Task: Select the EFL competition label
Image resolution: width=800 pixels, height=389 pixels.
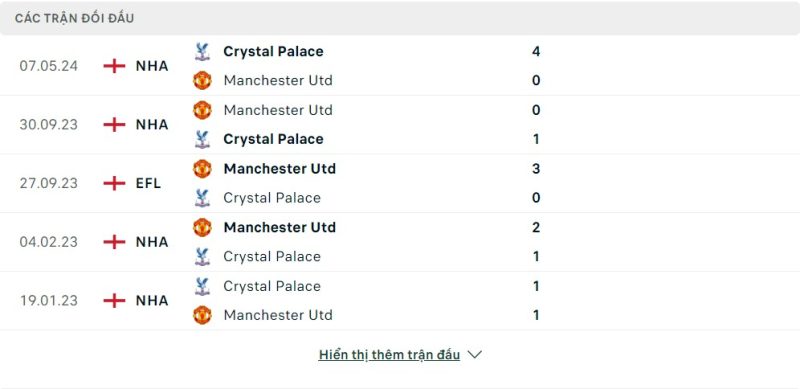Action: [x=148, y=183]
